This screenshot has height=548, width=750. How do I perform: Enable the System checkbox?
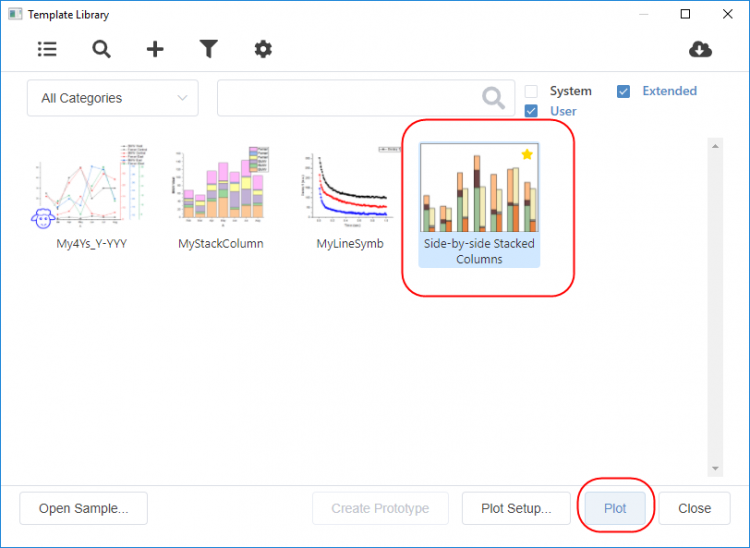pos(532,91)
